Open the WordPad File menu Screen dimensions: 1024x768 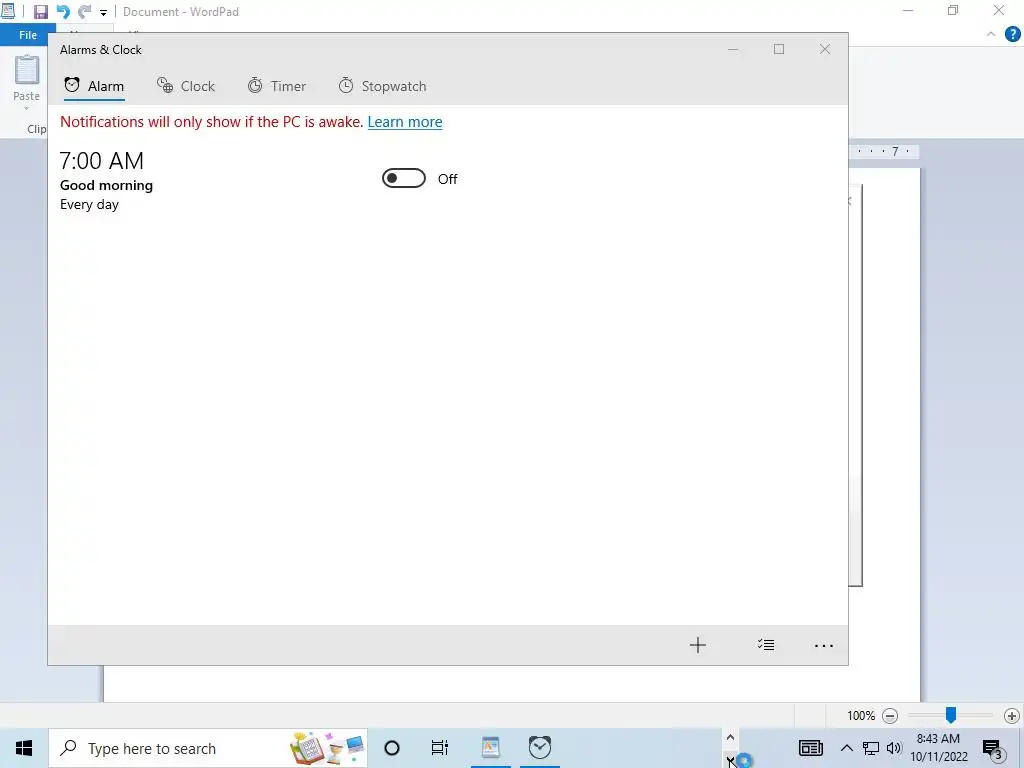click(27, 35)
